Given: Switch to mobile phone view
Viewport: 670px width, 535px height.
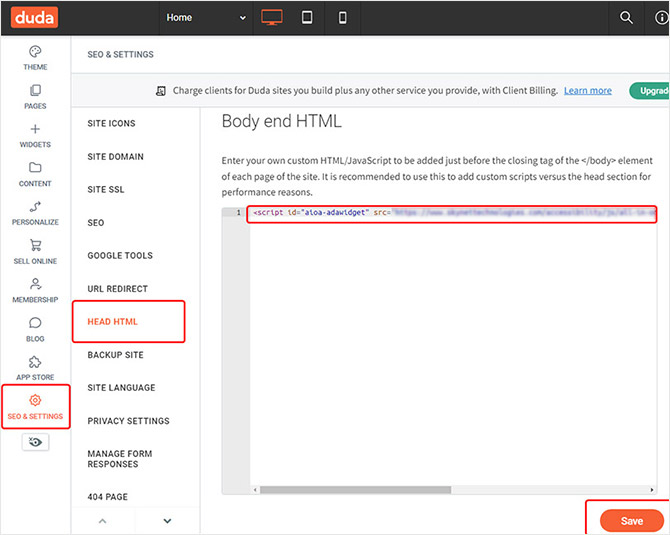Looking at the screenshot, I should coord(342,17).
